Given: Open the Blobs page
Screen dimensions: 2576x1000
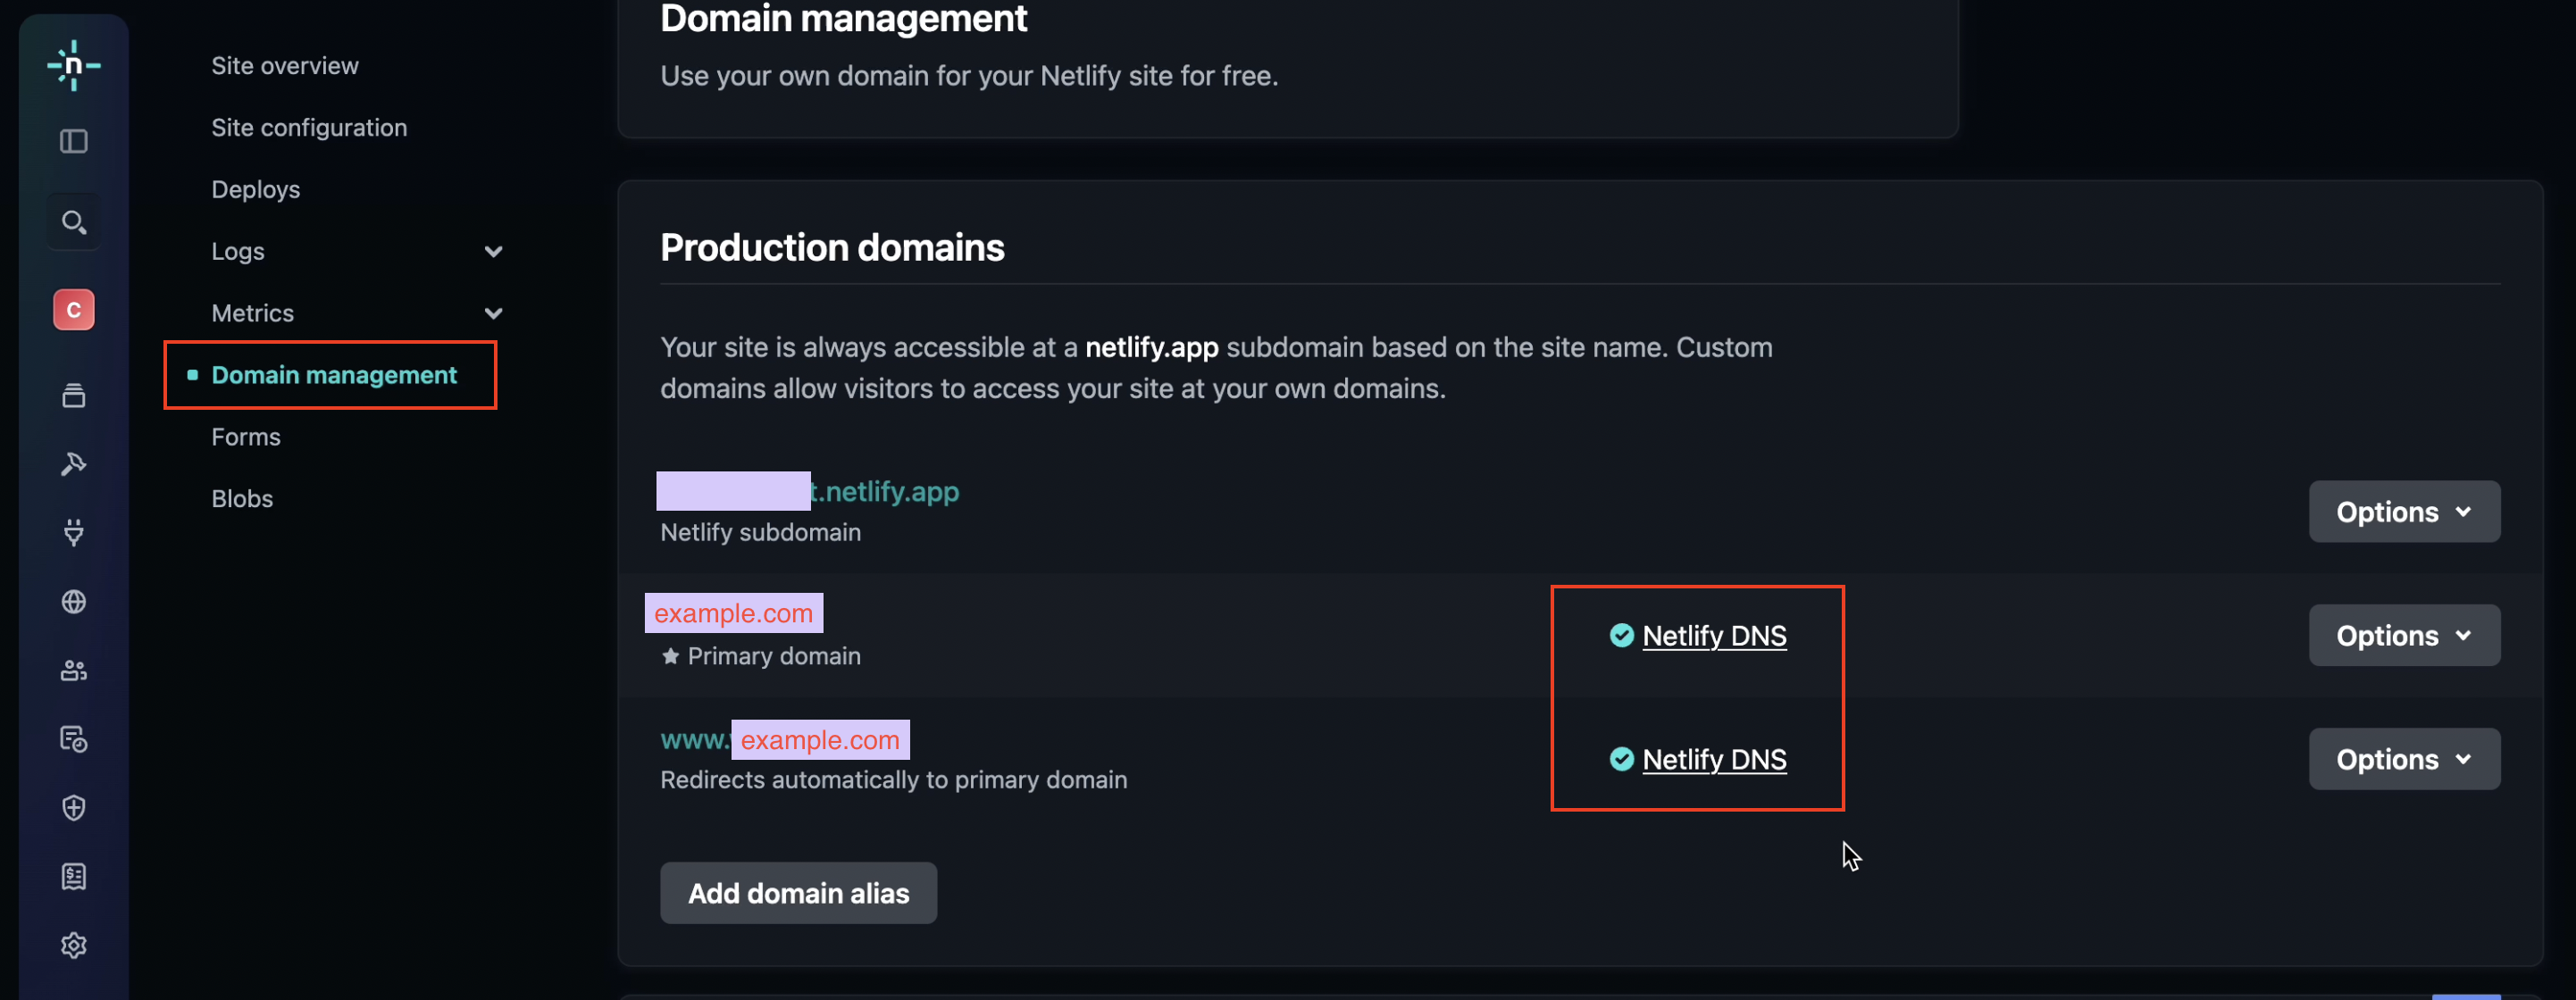Looking at the screenshot, I should (x=242, y=499).
